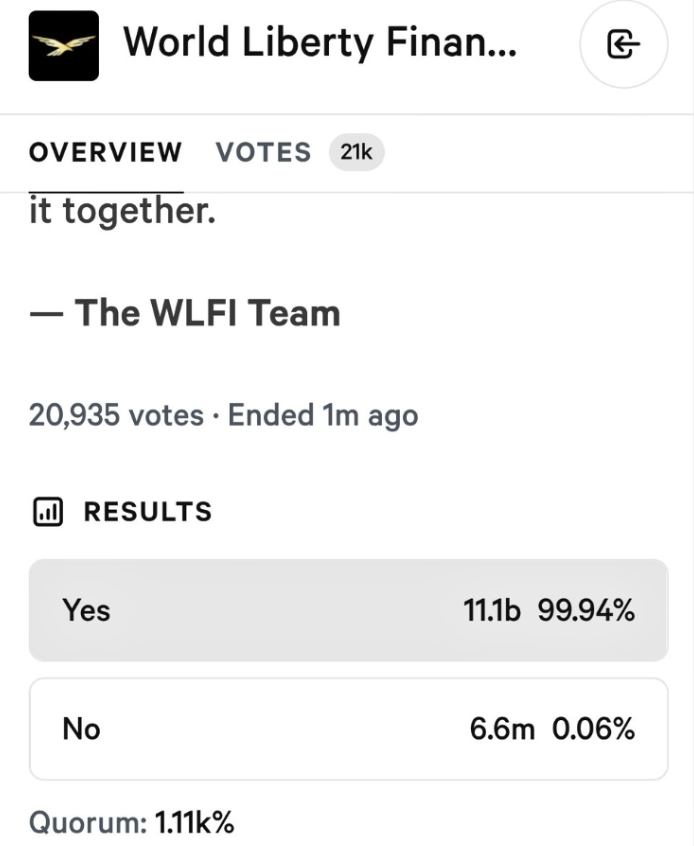Open the Votes tab

(x=264, y=152)
